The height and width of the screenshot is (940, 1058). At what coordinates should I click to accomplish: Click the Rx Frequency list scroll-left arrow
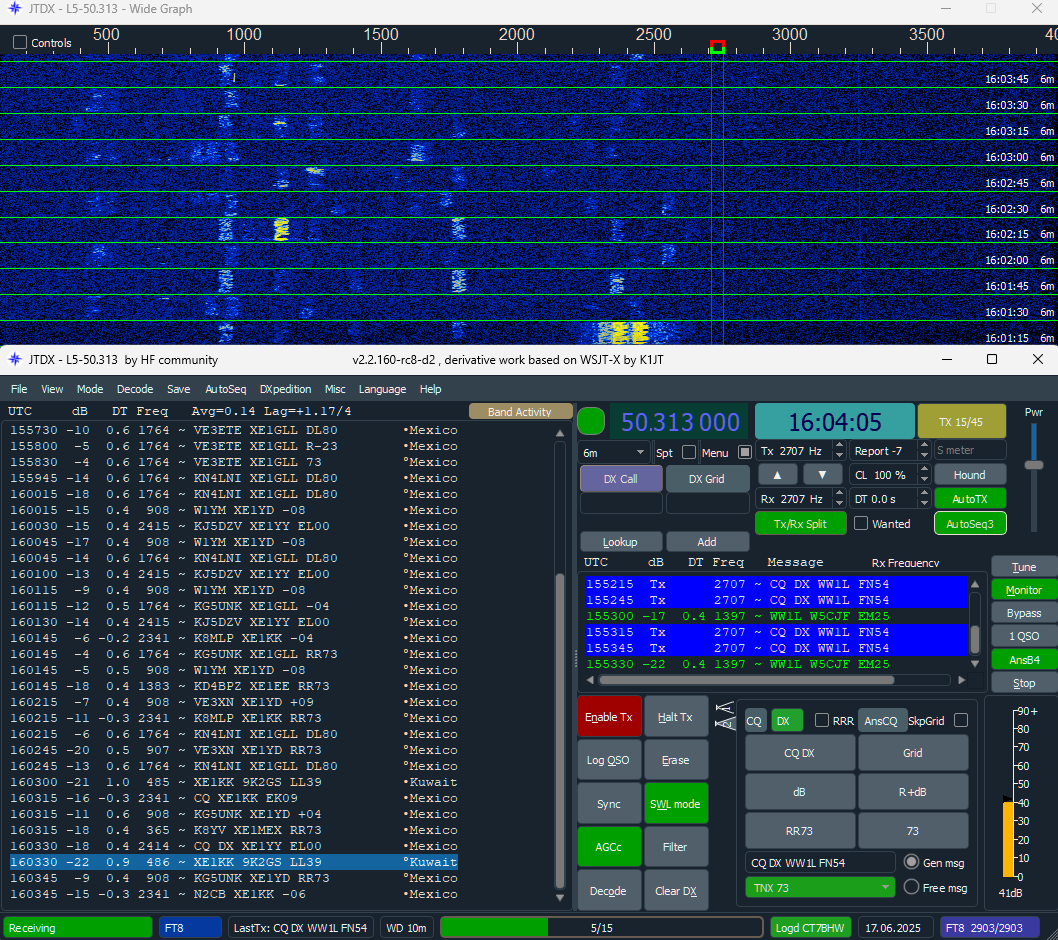[590, 680]
